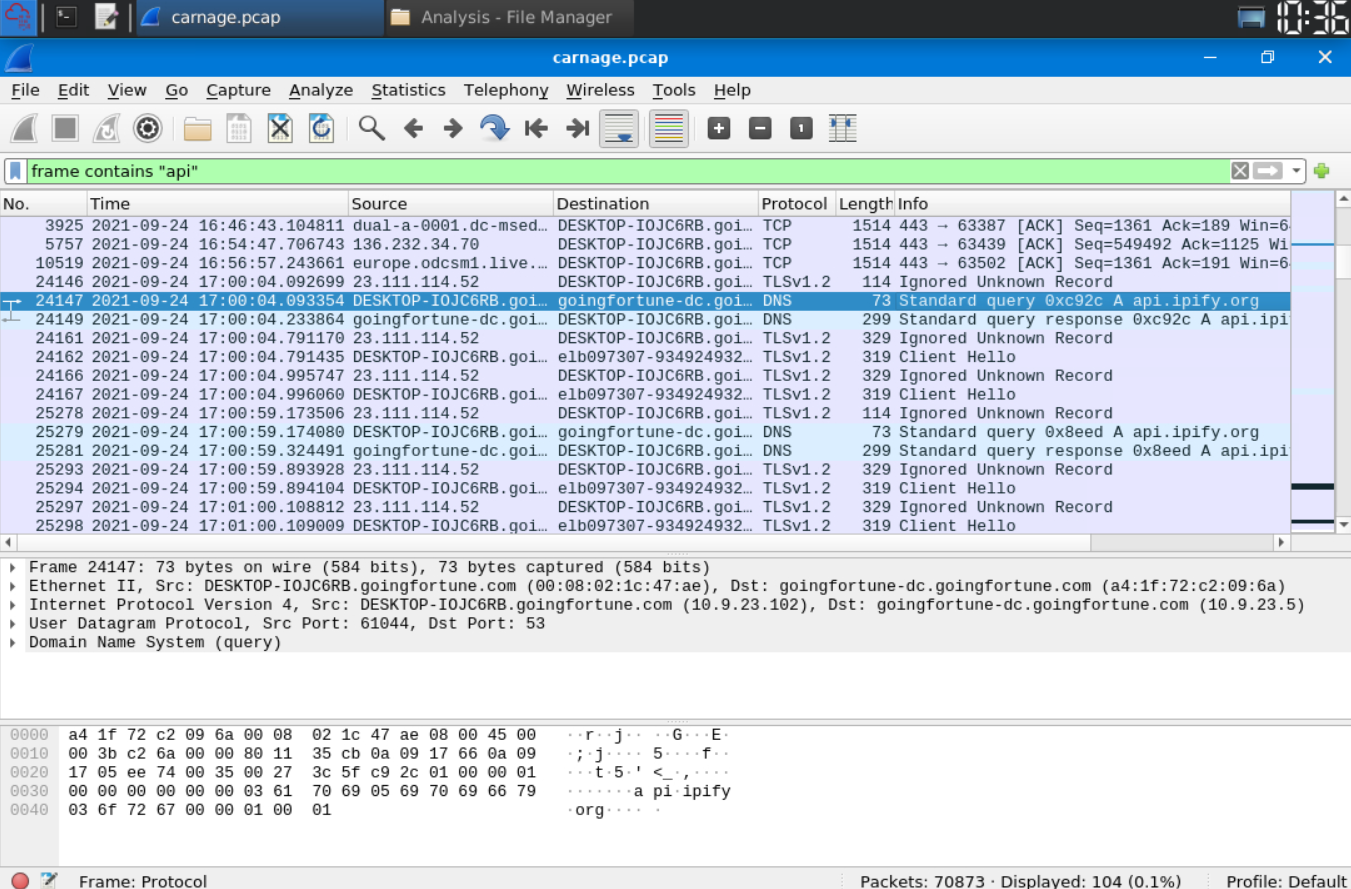The width and height of the screenshot is (1351, 889).
Task: Open capture options gear icon
Action: tap(147, 128)
